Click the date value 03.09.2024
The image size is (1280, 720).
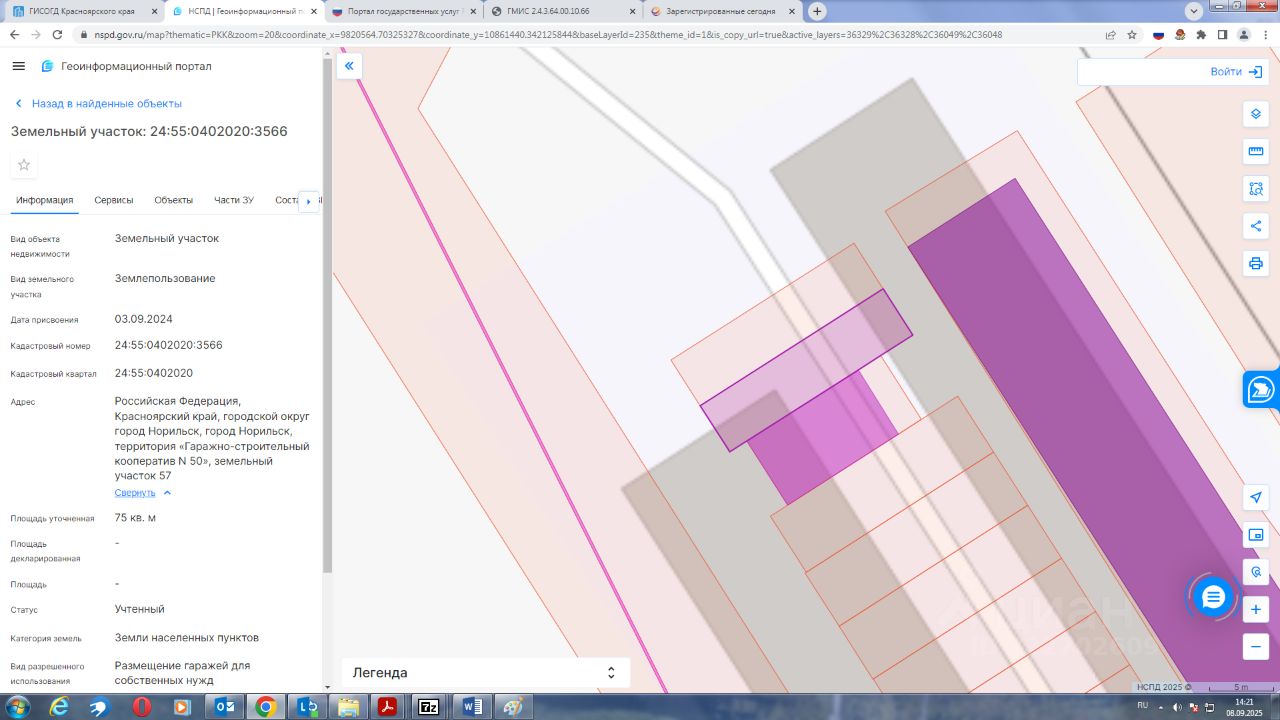144,319
